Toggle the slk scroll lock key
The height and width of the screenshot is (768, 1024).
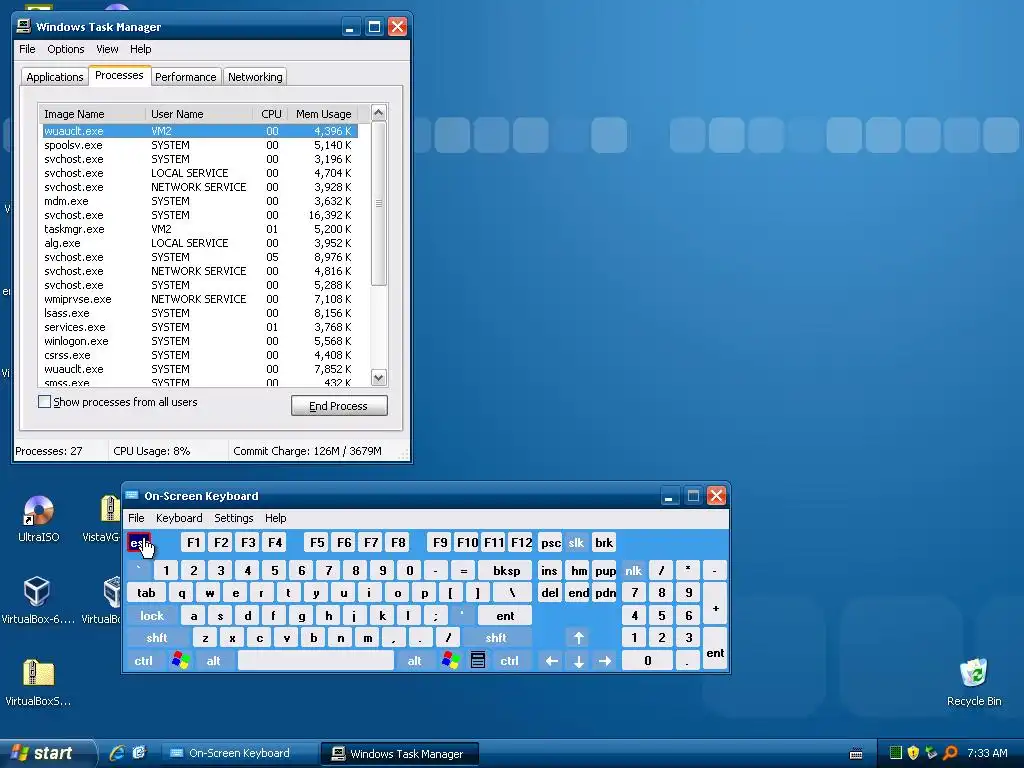point(576,543)
